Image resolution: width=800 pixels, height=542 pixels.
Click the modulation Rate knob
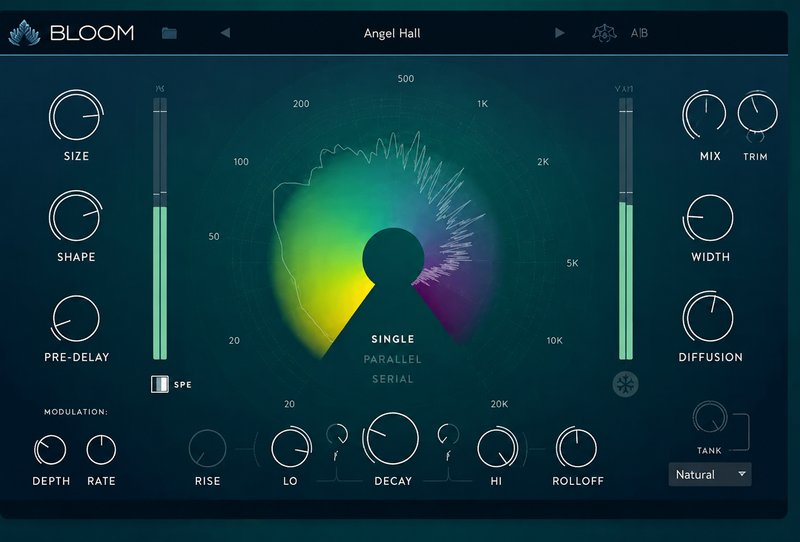101,450
